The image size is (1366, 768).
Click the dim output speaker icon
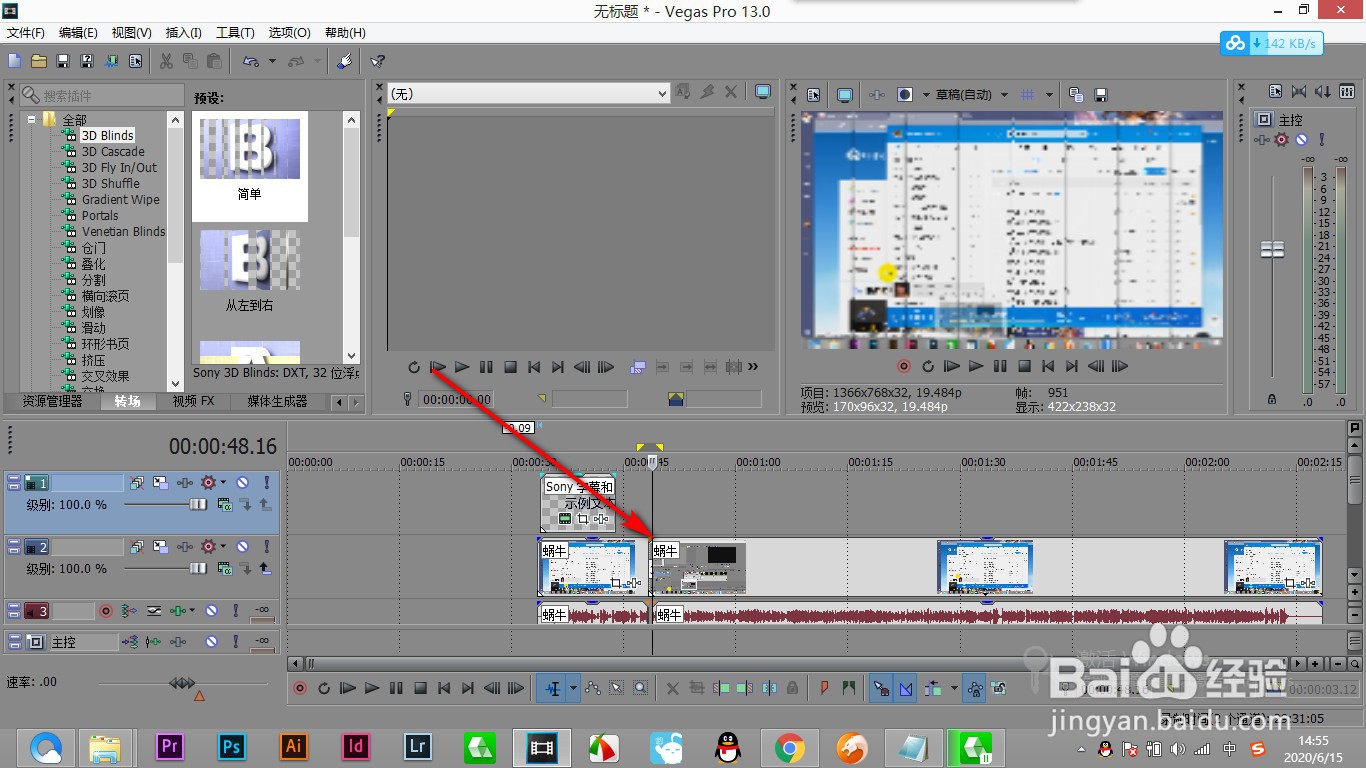(1322, 91)
